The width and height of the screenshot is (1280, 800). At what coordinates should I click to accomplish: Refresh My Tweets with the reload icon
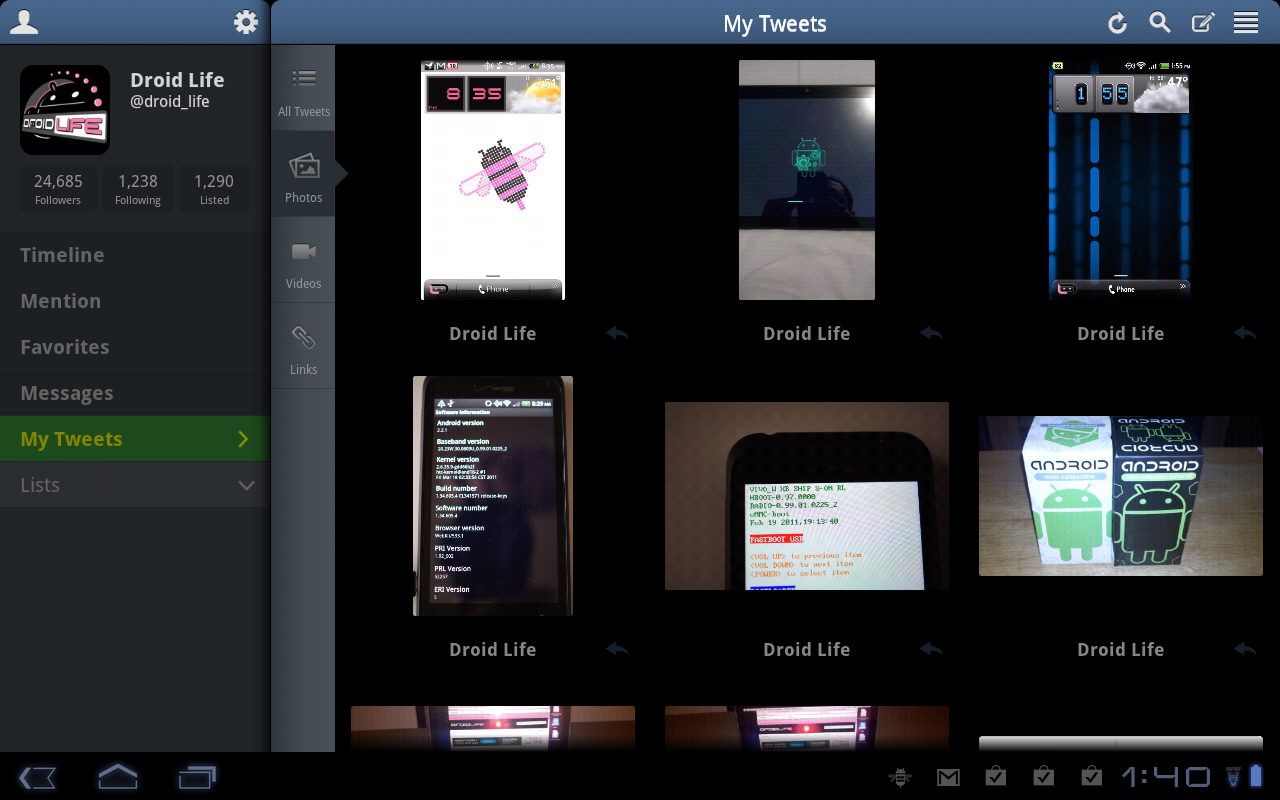point(1117,23)
